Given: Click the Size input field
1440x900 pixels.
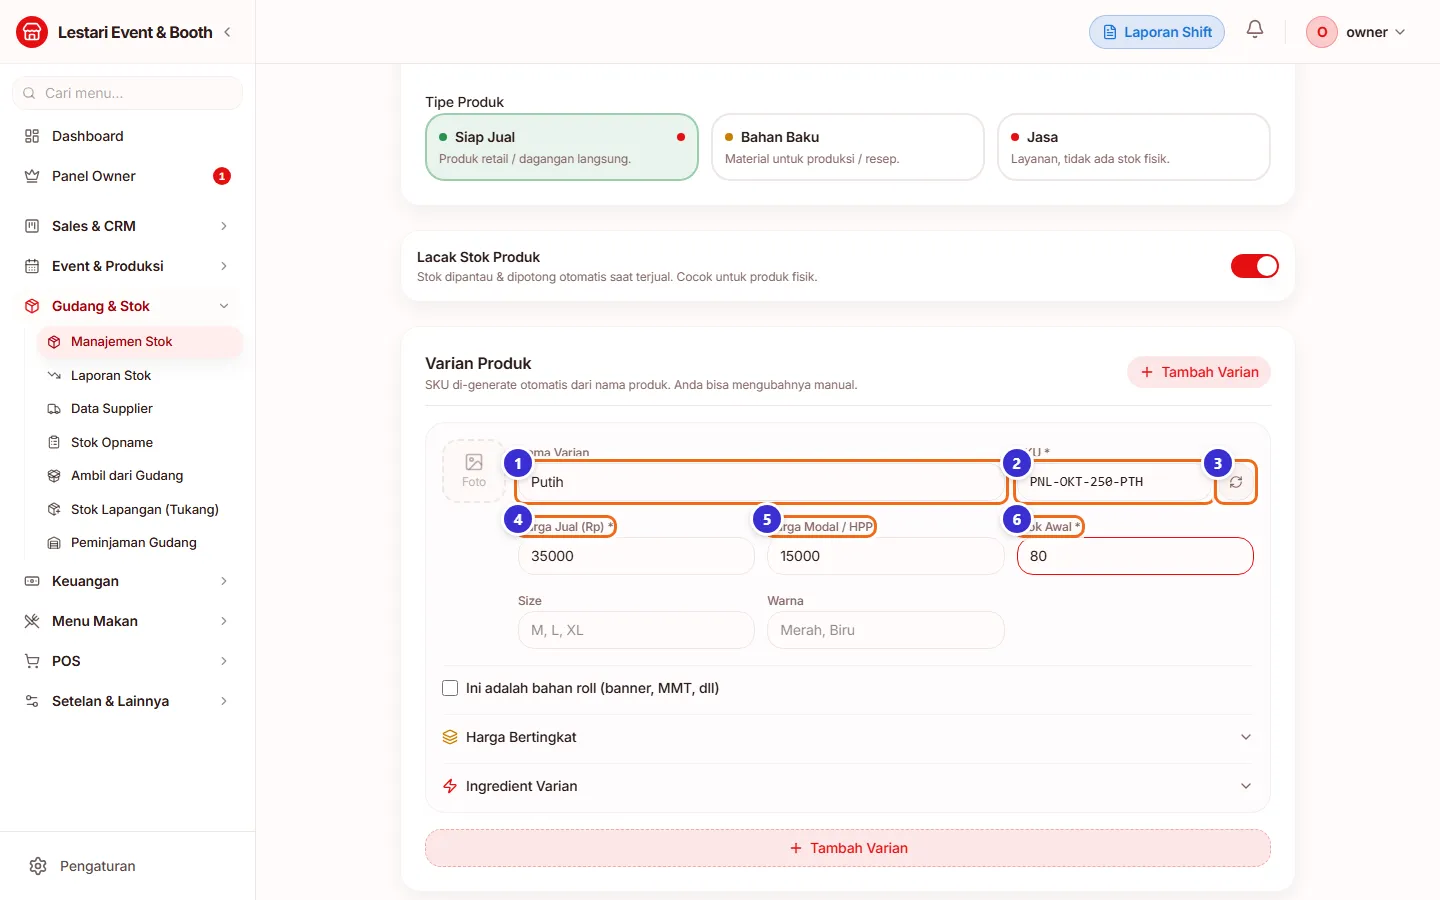Looking at the screenshot, I should [636, 630].
